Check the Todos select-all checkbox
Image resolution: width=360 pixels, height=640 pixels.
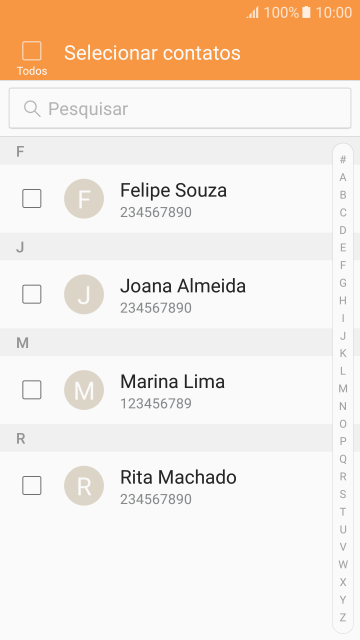tap(32, 51)
